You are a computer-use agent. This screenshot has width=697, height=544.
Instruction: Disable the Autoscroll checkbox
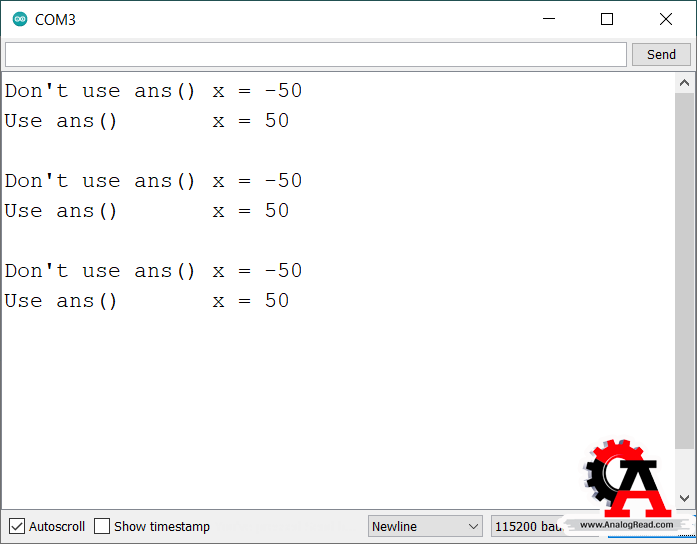(x=17, y=526)
